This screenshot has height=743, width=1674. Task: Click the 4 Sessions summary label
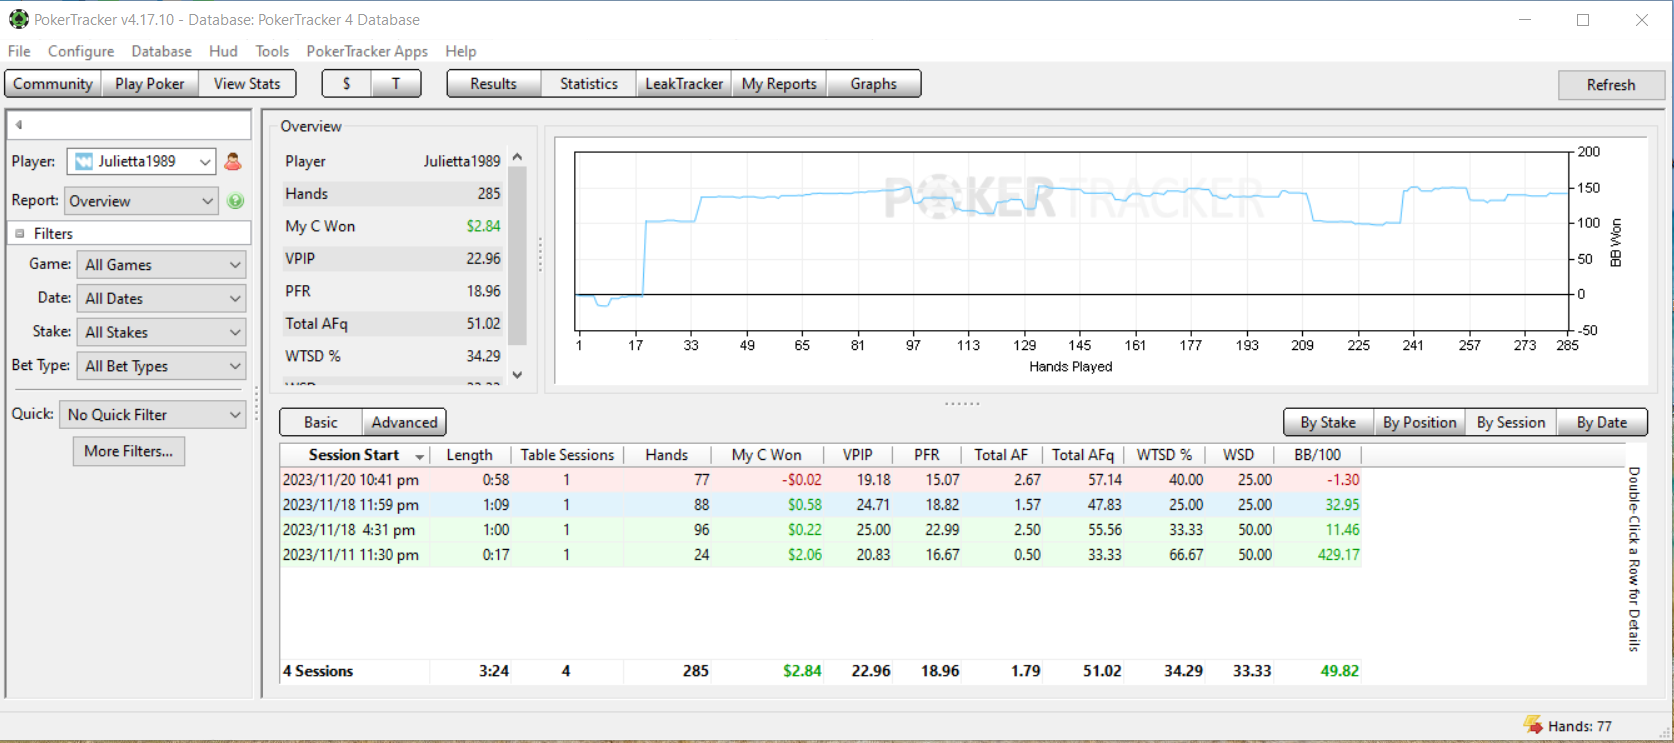[x=318, y=671]
